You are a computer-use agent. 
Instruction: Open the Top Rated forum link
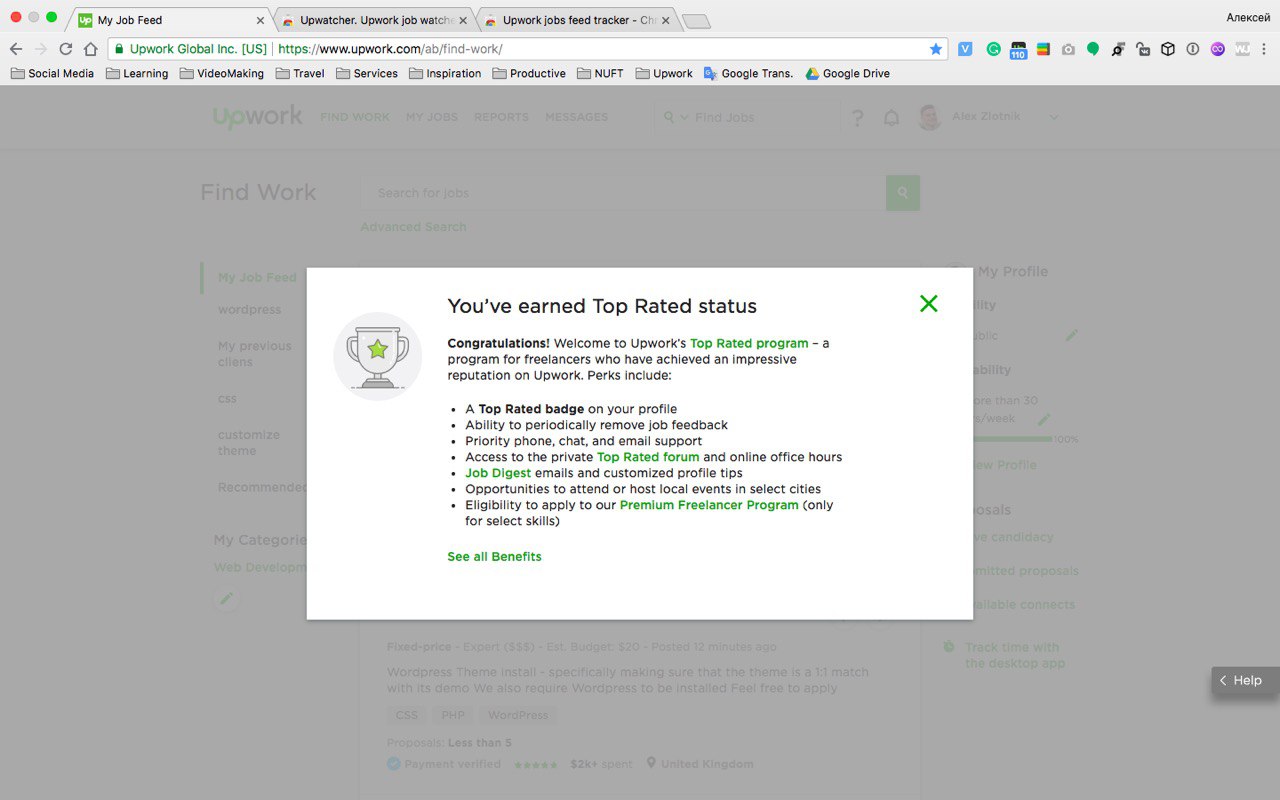click(x=648, y=457)
